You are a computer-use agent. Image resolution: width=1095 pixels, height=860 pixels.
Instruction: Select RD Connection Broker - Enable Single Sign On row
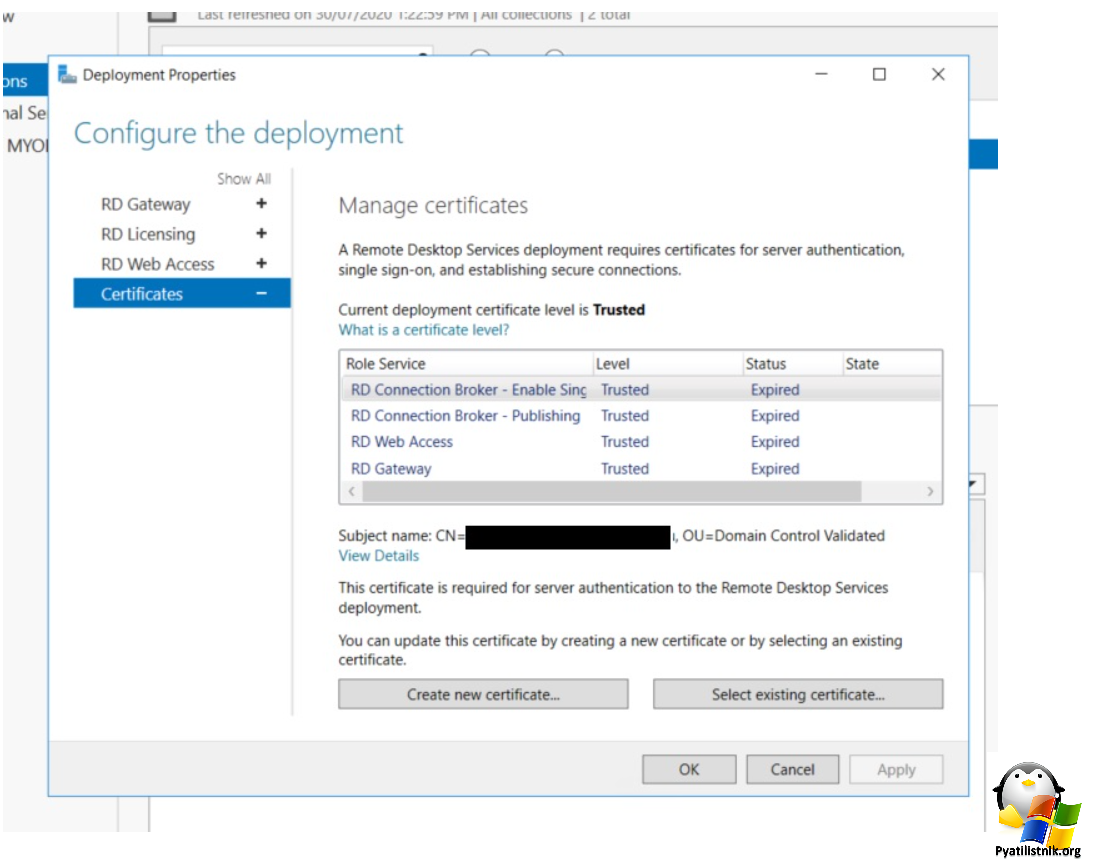[x=641, y=390]
